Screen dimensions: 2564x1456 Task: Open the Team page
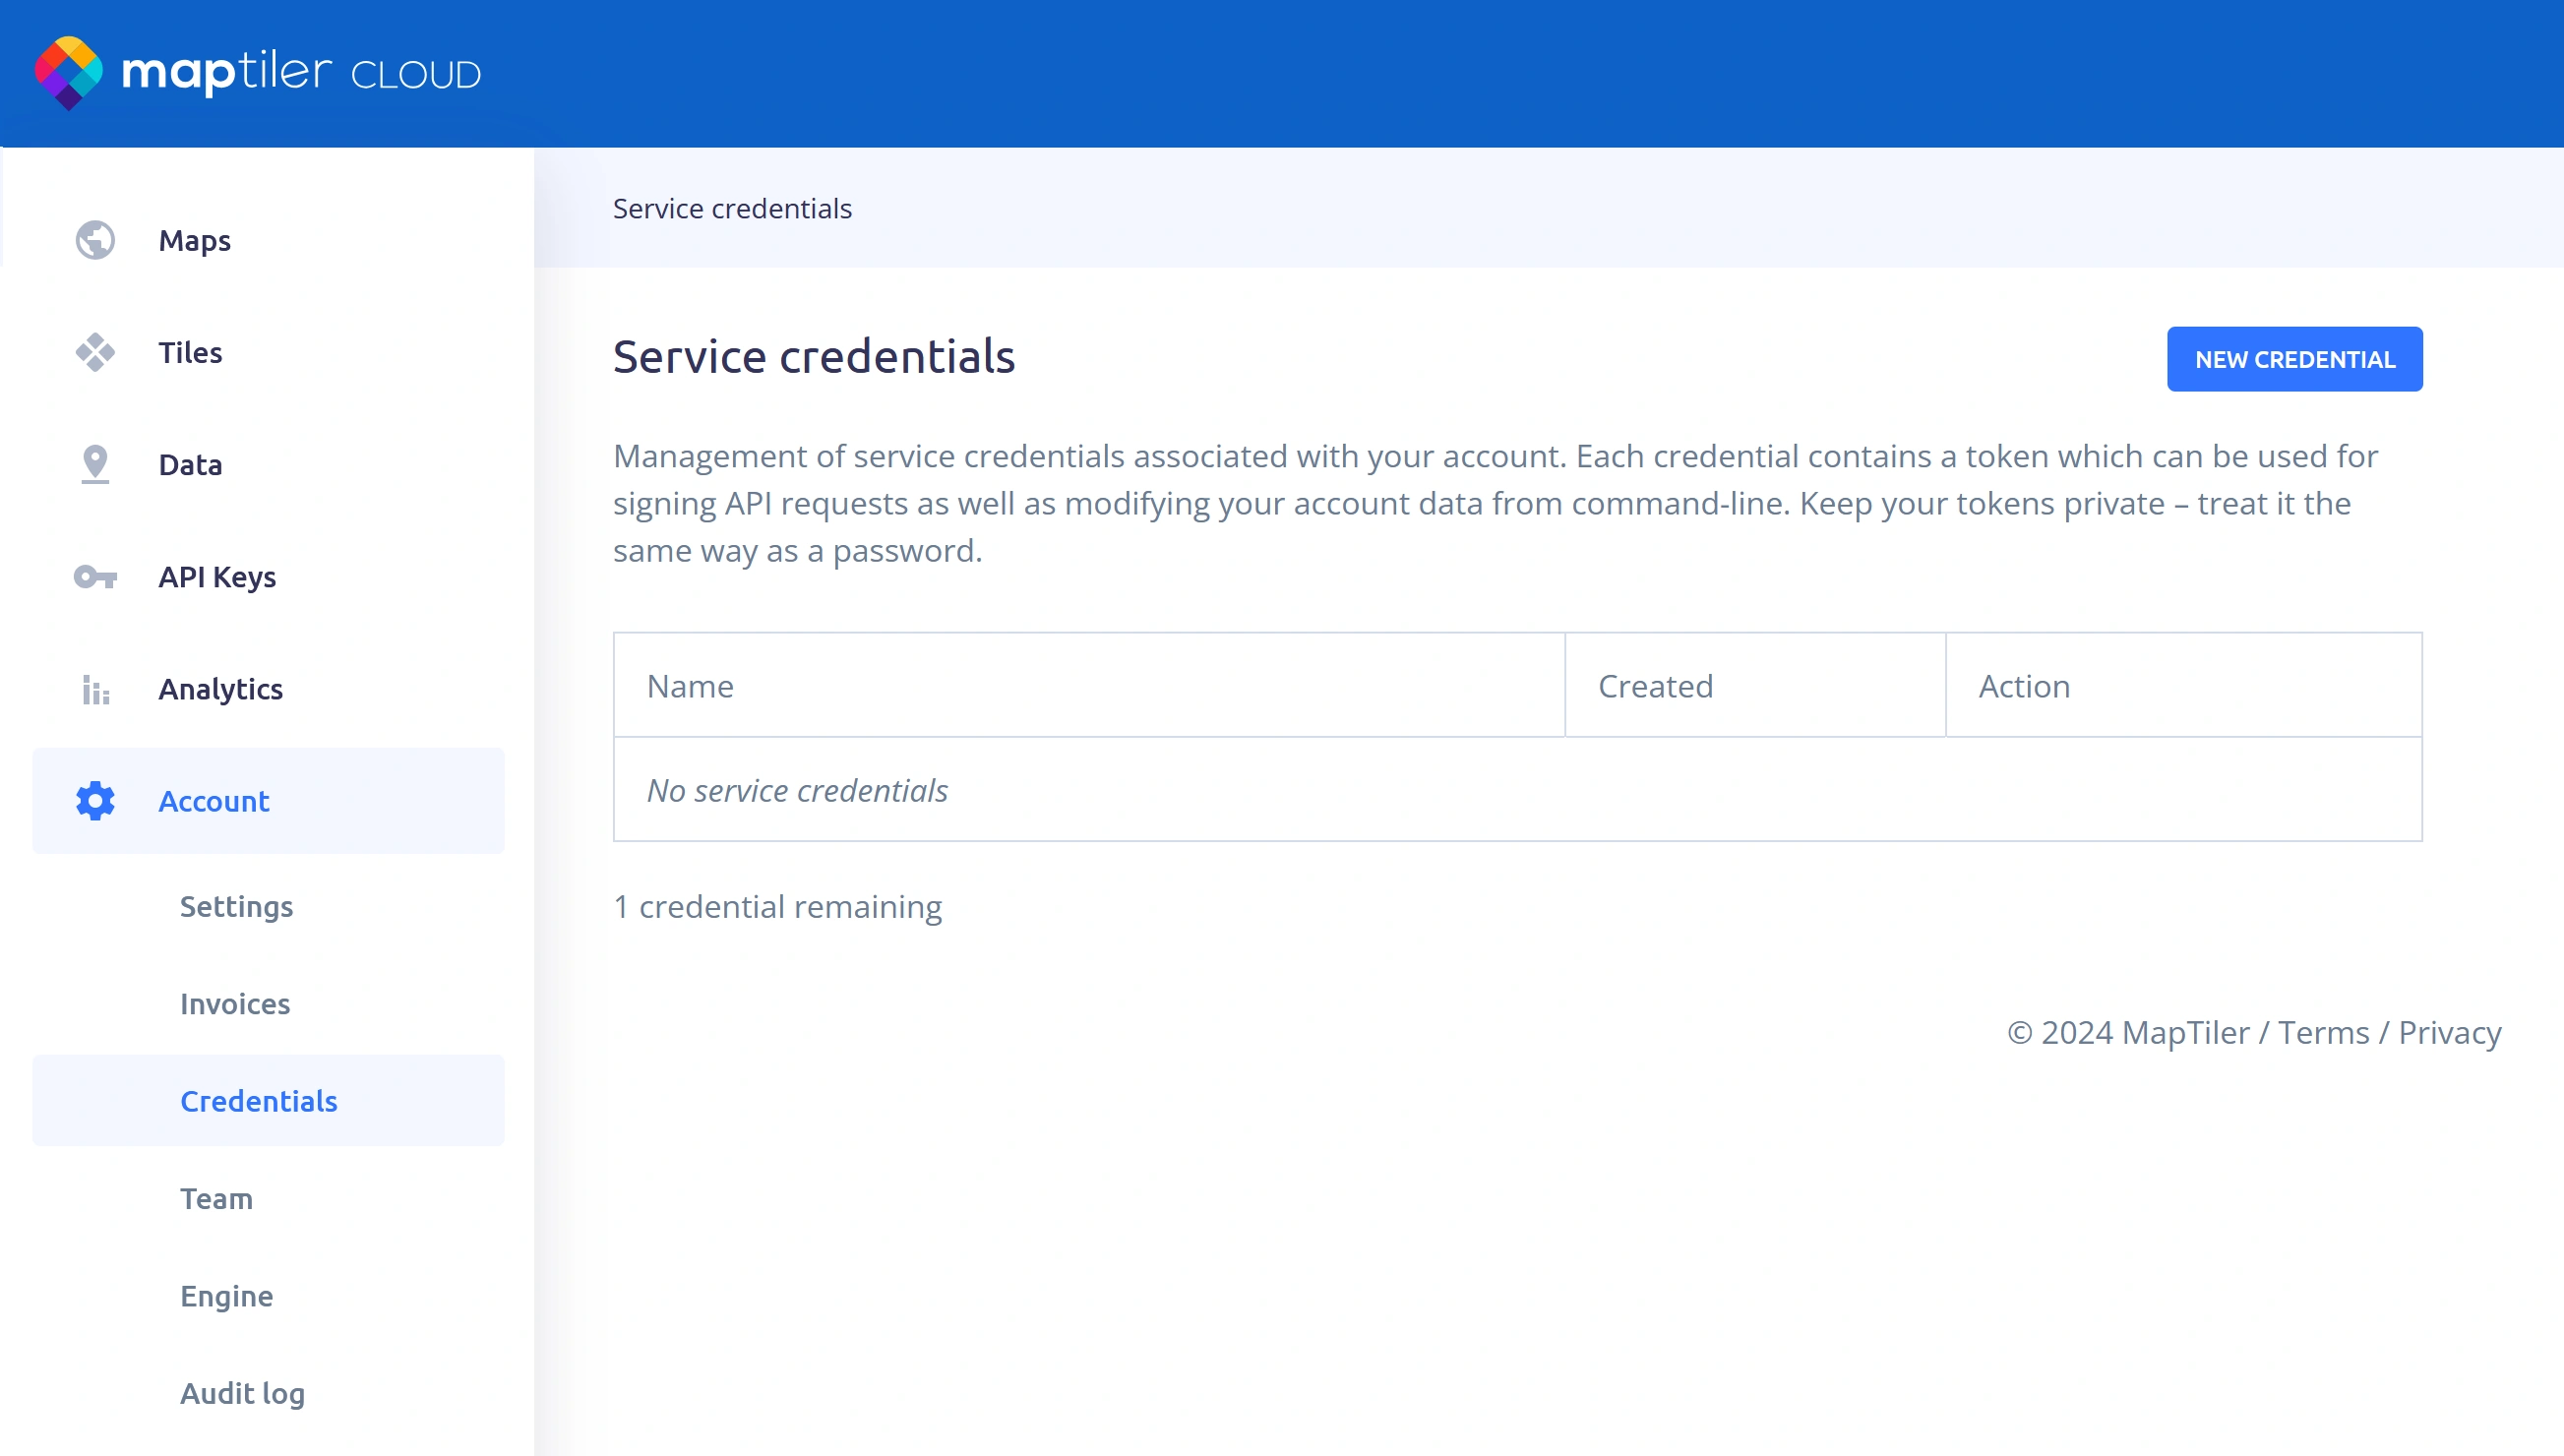click(216, 1198)
